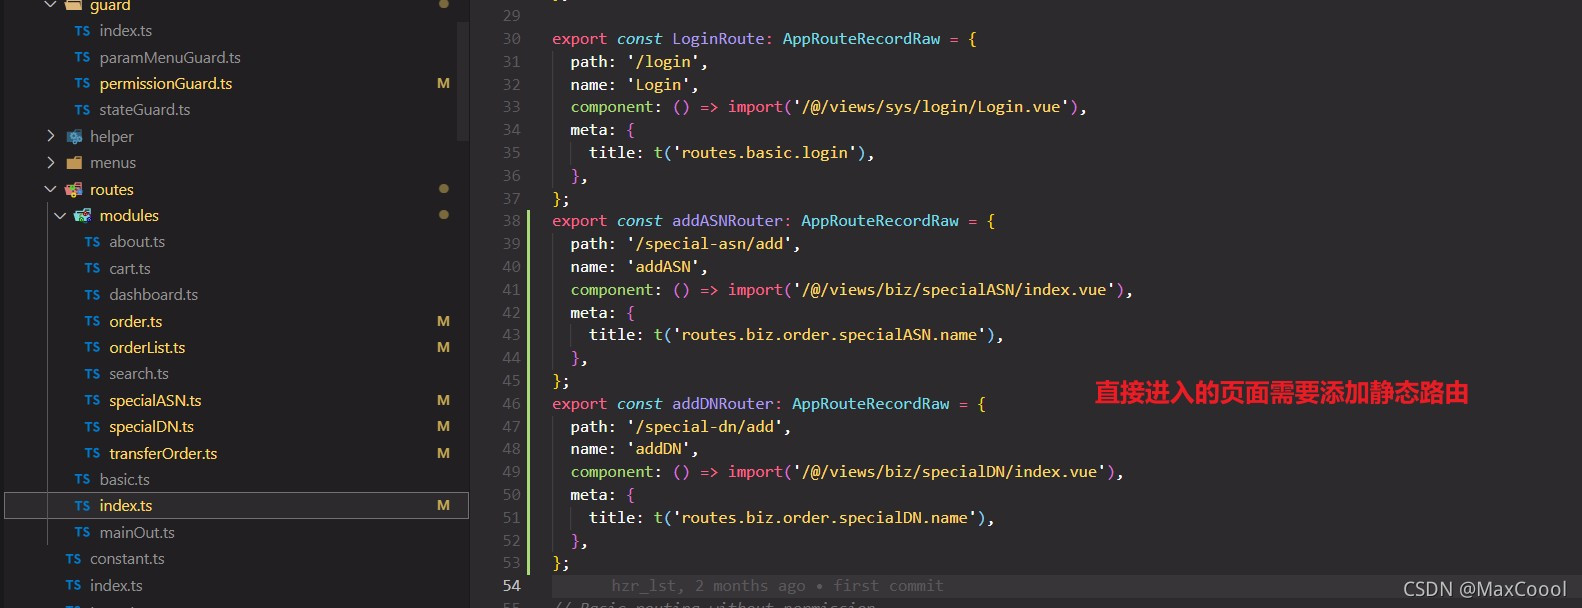Open index.ts below constant.ts
Viewport: 1582px width, 608px height.
click(x=116, y=585)
